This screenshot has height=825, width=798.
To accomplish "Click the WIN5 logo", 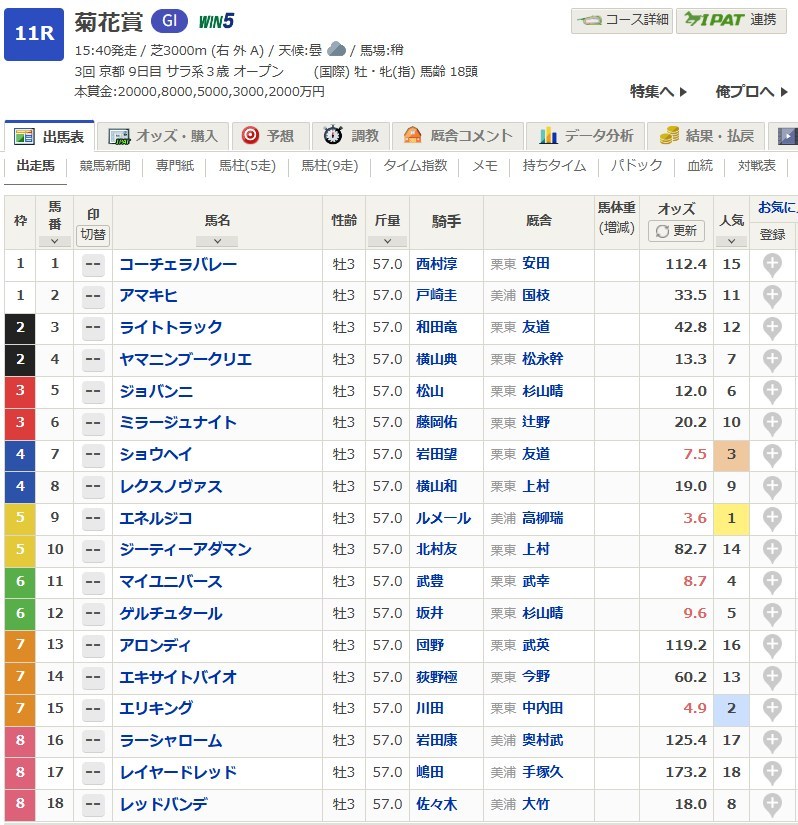I will point(217,21).
